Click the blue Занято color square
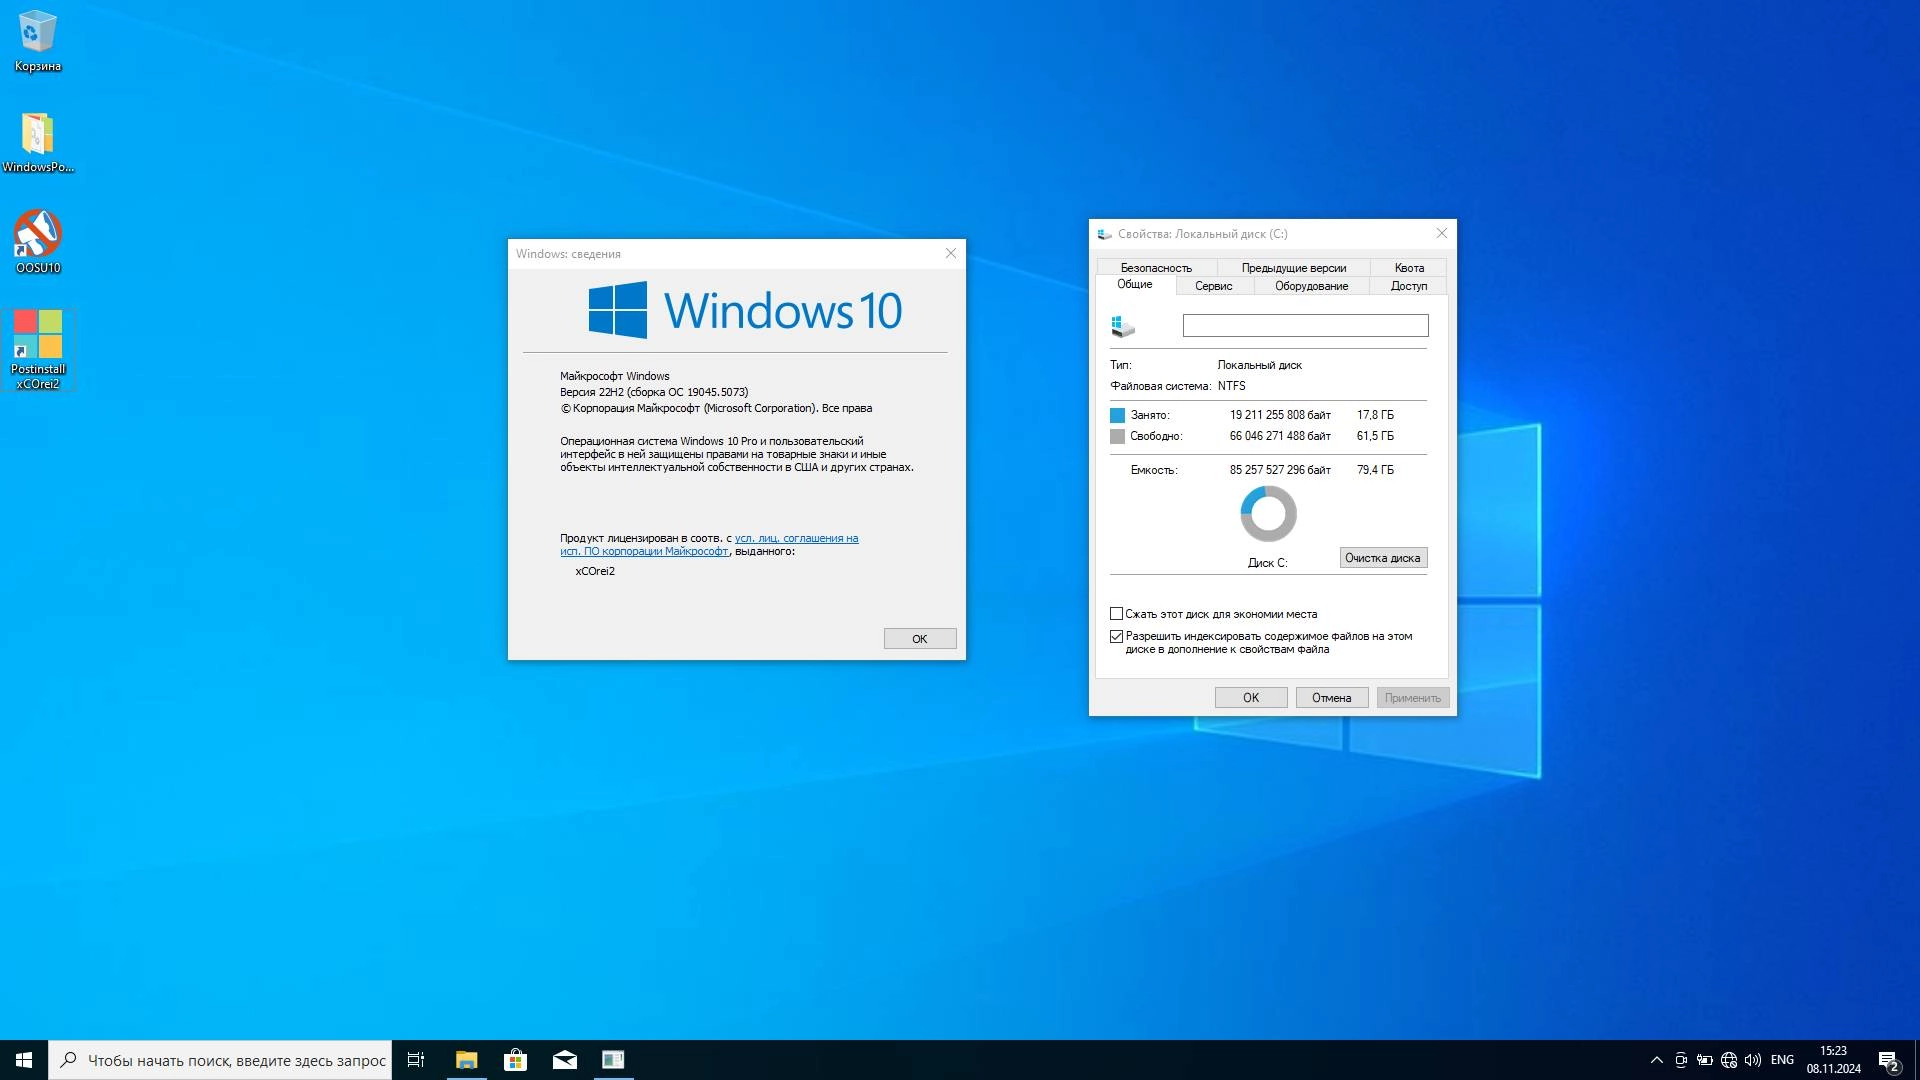 pyautogui.click(x=1117, y=415)
